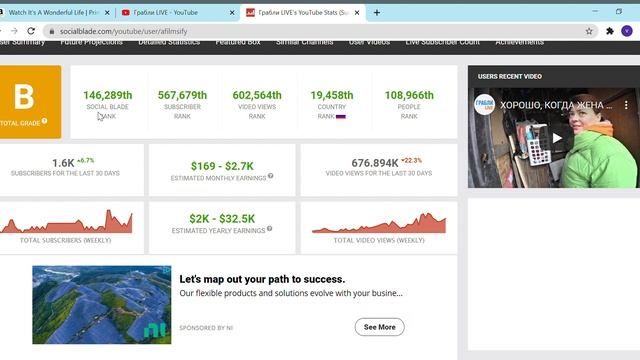Click the +6.7% subscriber change indicator
640x360 pixels.
point(86,160)
